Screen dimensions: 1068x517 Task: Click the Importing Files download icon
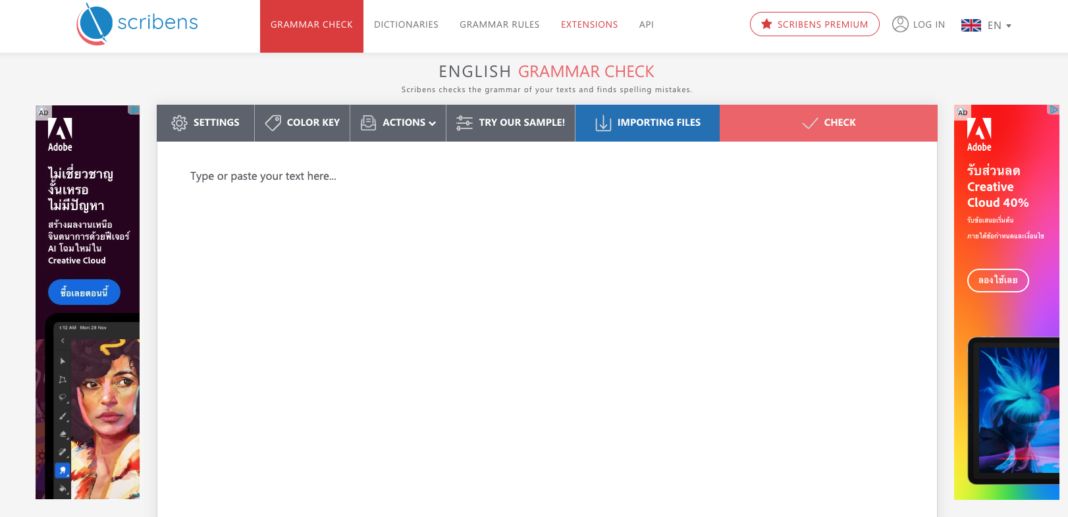[603, 123]
